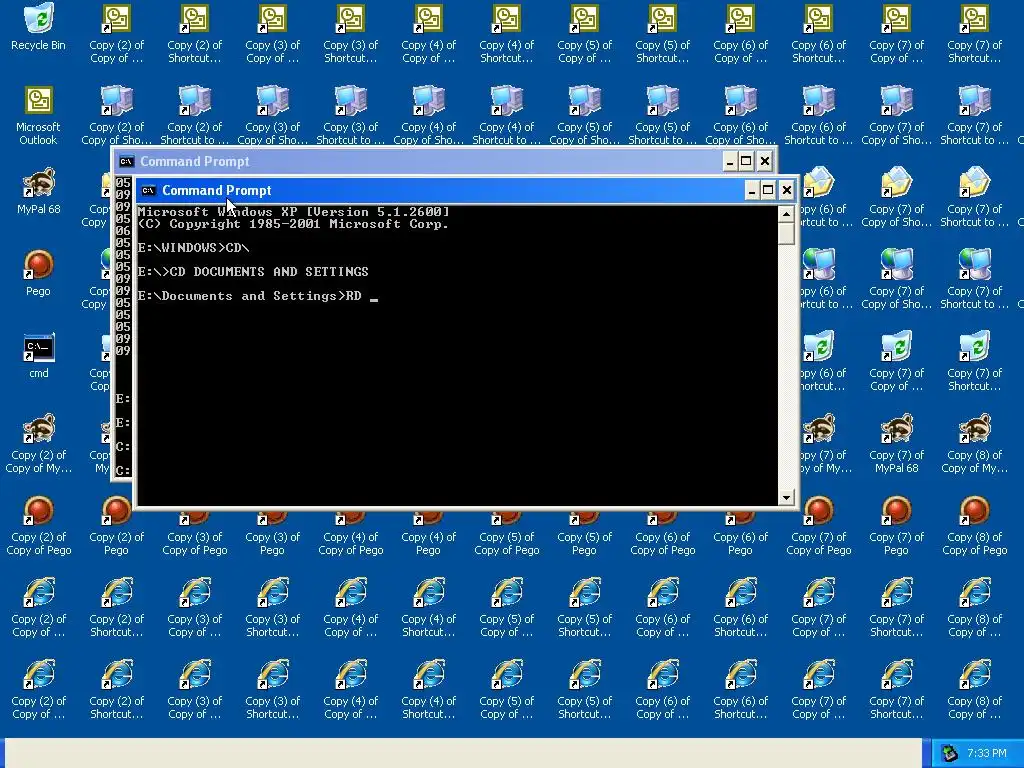1024x768 pixels.
Task: Select Outlook shortcut Copy (6) of Shortcut...
Action: pyautogui.click(x=818, y=34)
